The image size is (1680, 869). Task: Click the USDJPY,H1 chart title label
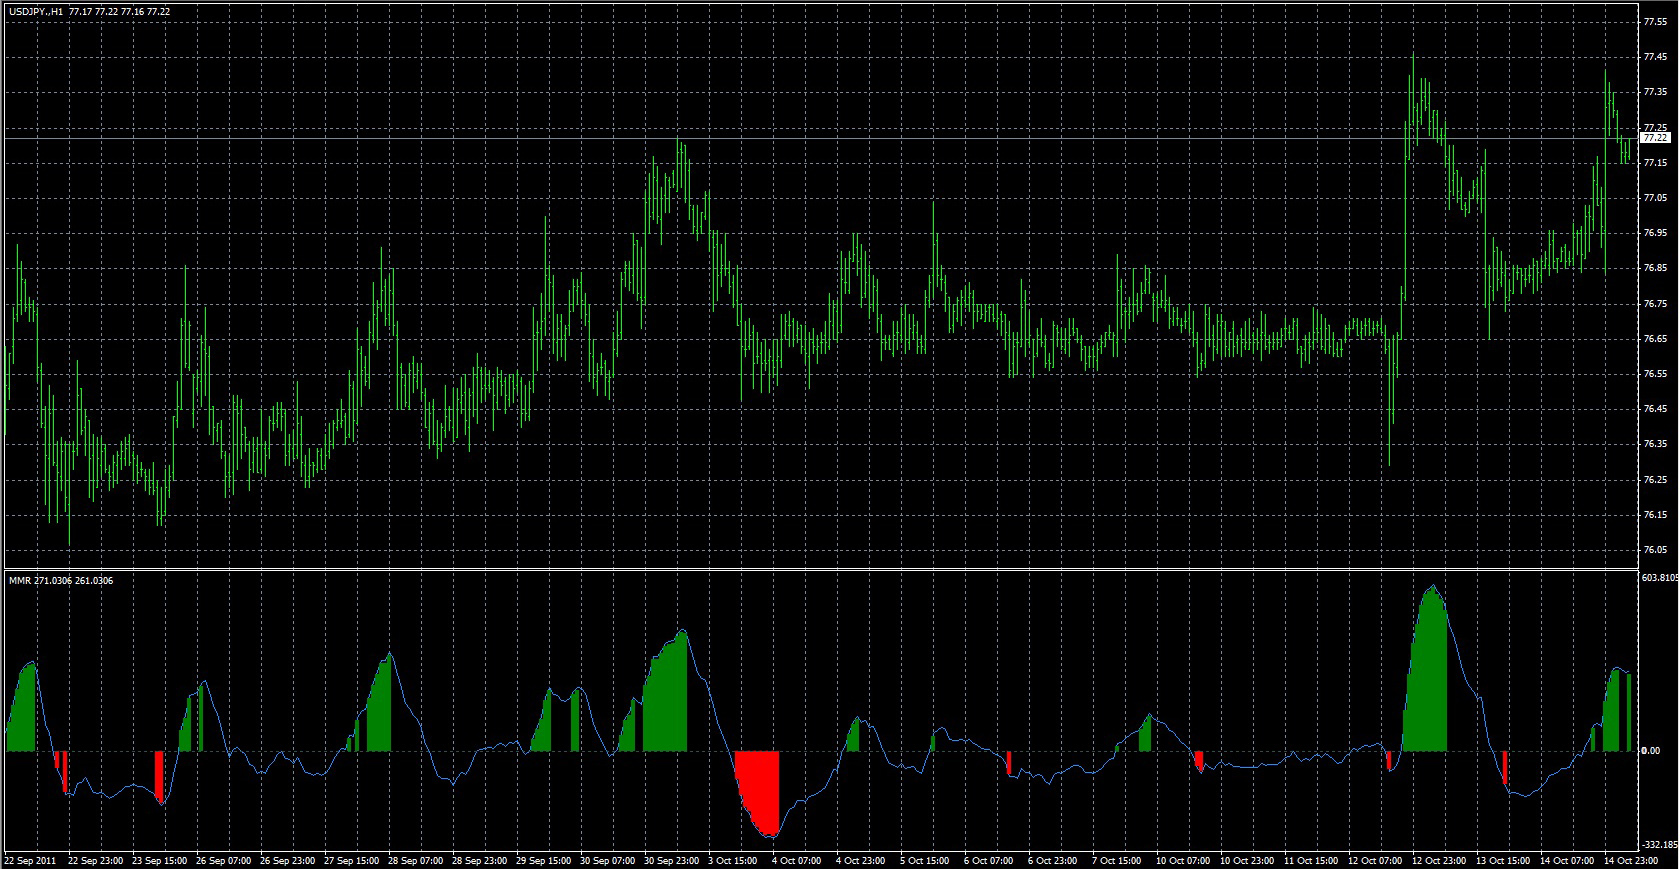[x=36, y=11]
